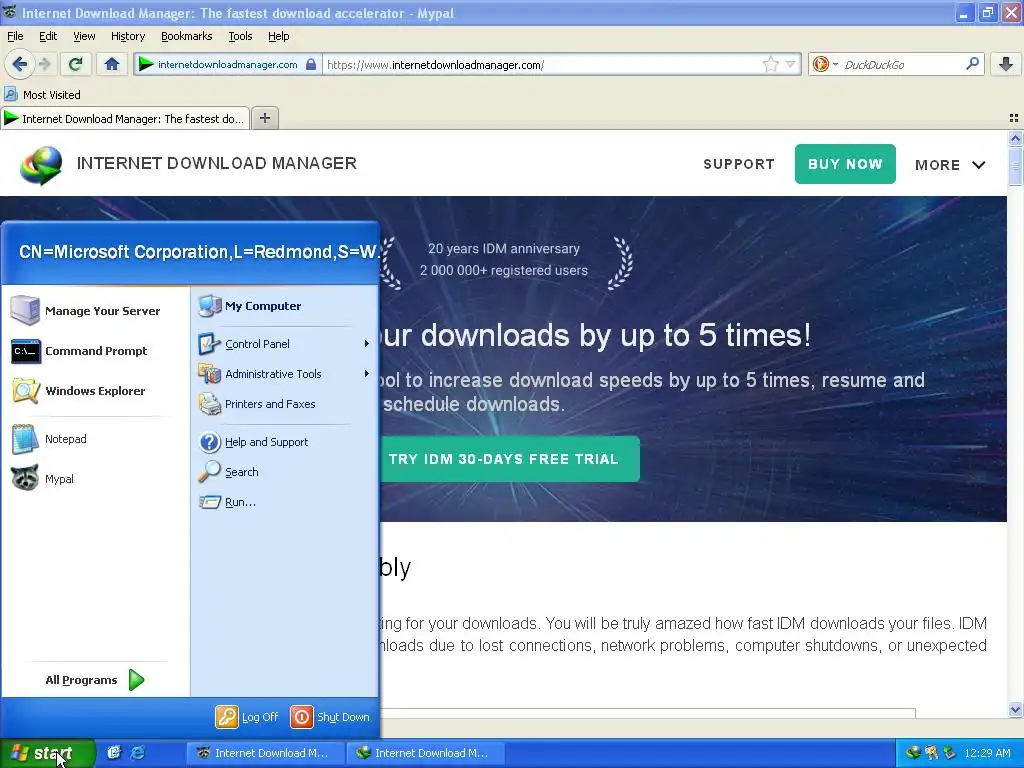
Task: Open the View menu
Action: pyautogui.click(x=84, y=36)
